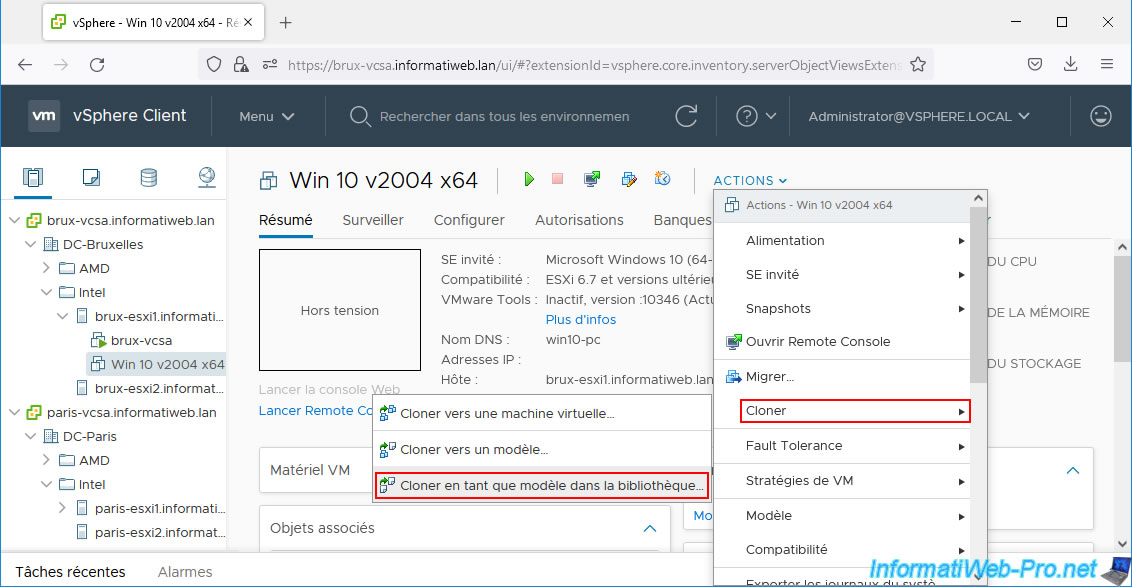Open Stratégies de VM submenu
Screen dimensions: 1132x587
[x=843, y=481]
